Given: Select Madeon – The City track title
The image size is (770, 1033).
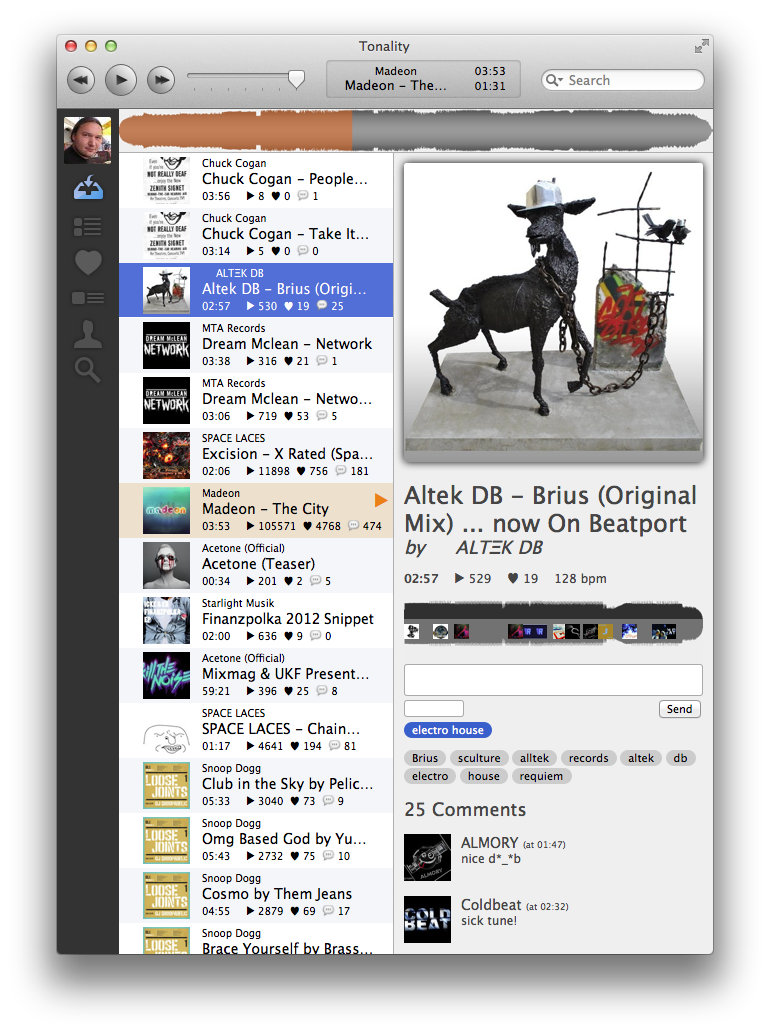Looking at the screenshot, I should (x=265, y=509).
